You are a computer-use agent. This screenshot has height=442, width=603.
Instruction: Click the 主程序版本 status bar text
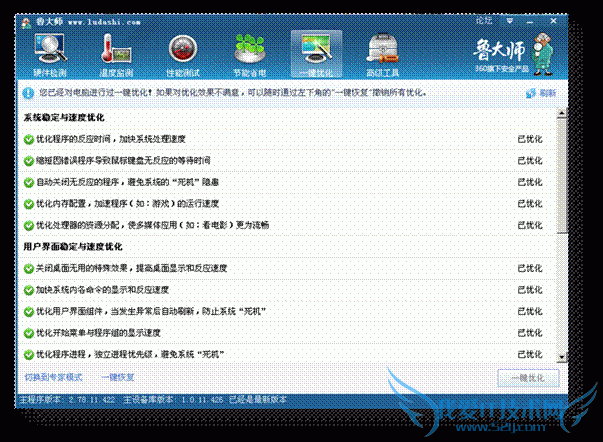(x=67, y=400)
